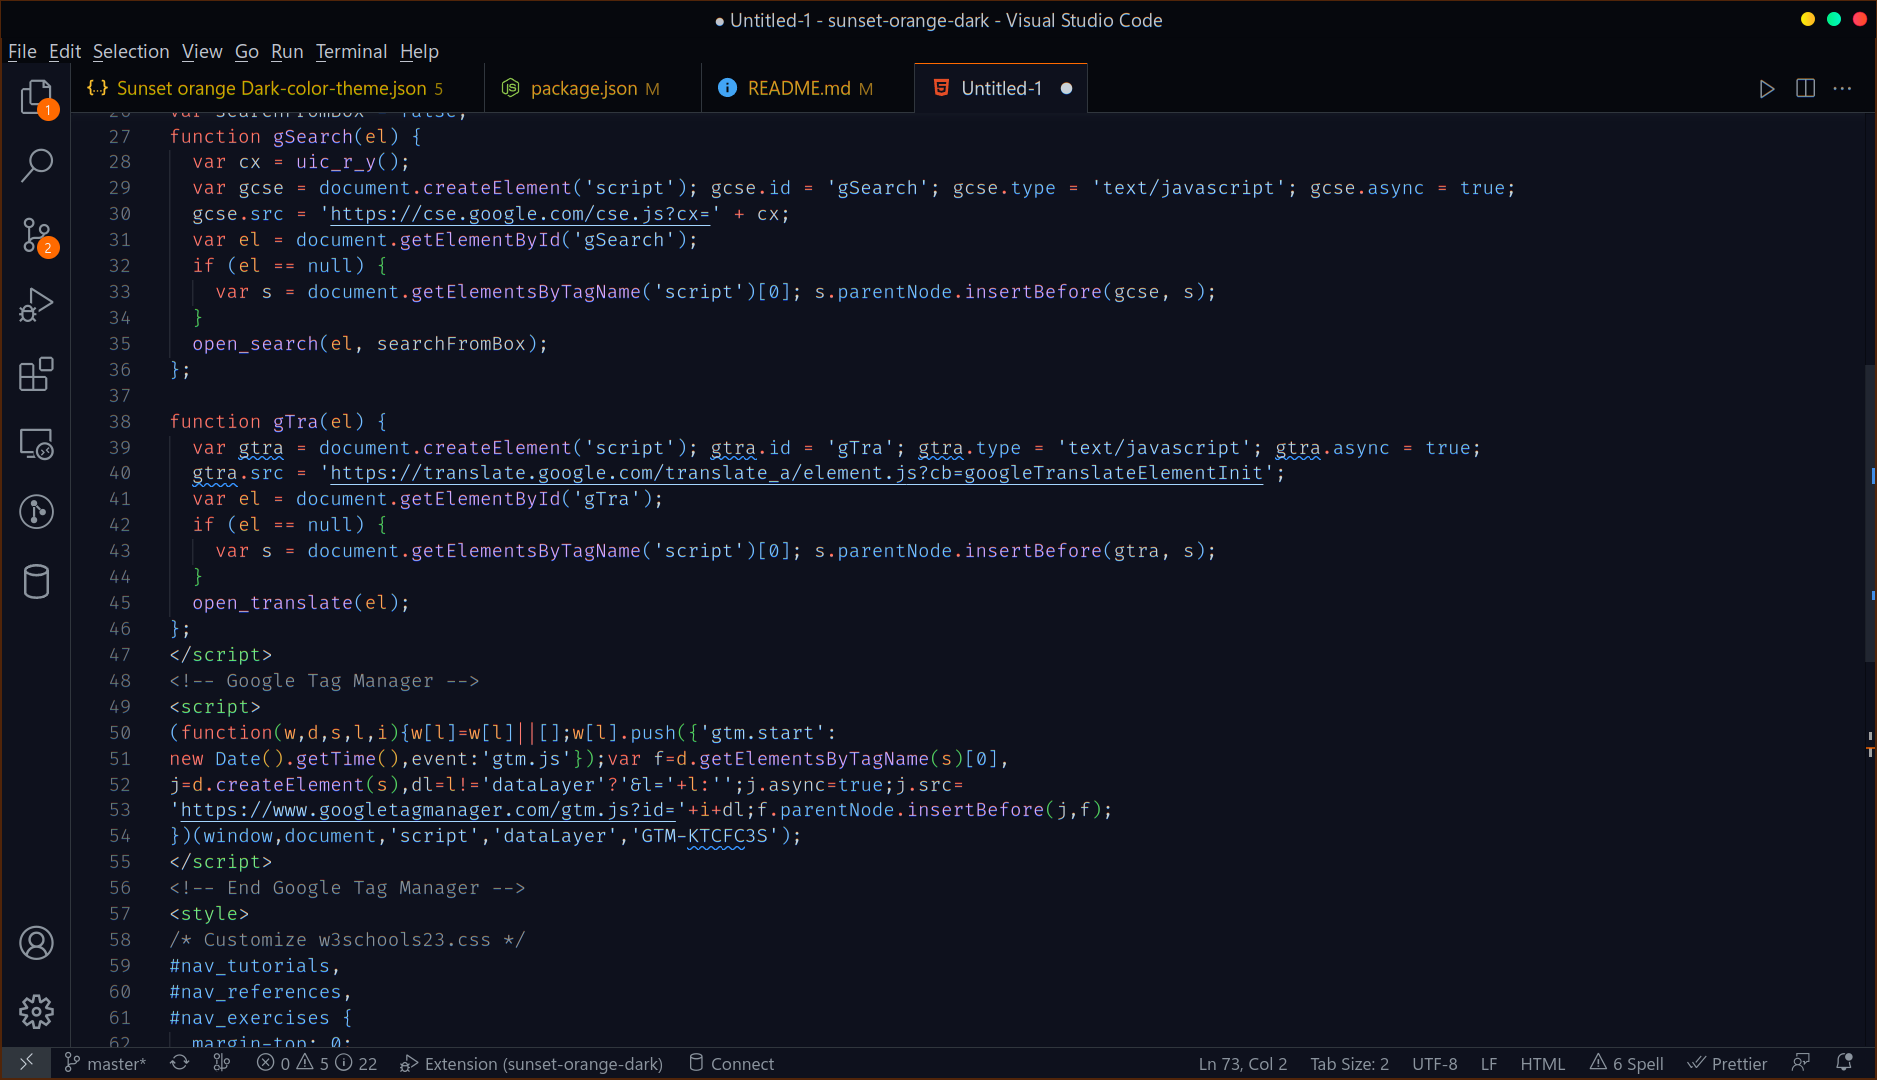Open remote window indicator in status bar
1877x1080 pixels.
coord(27,1063)
